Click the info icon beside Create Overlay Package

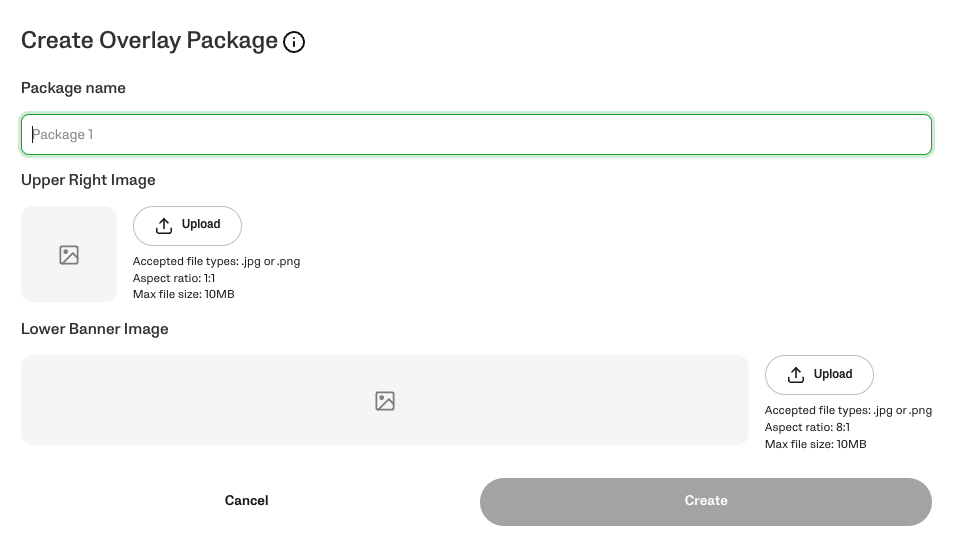point(294,42)
